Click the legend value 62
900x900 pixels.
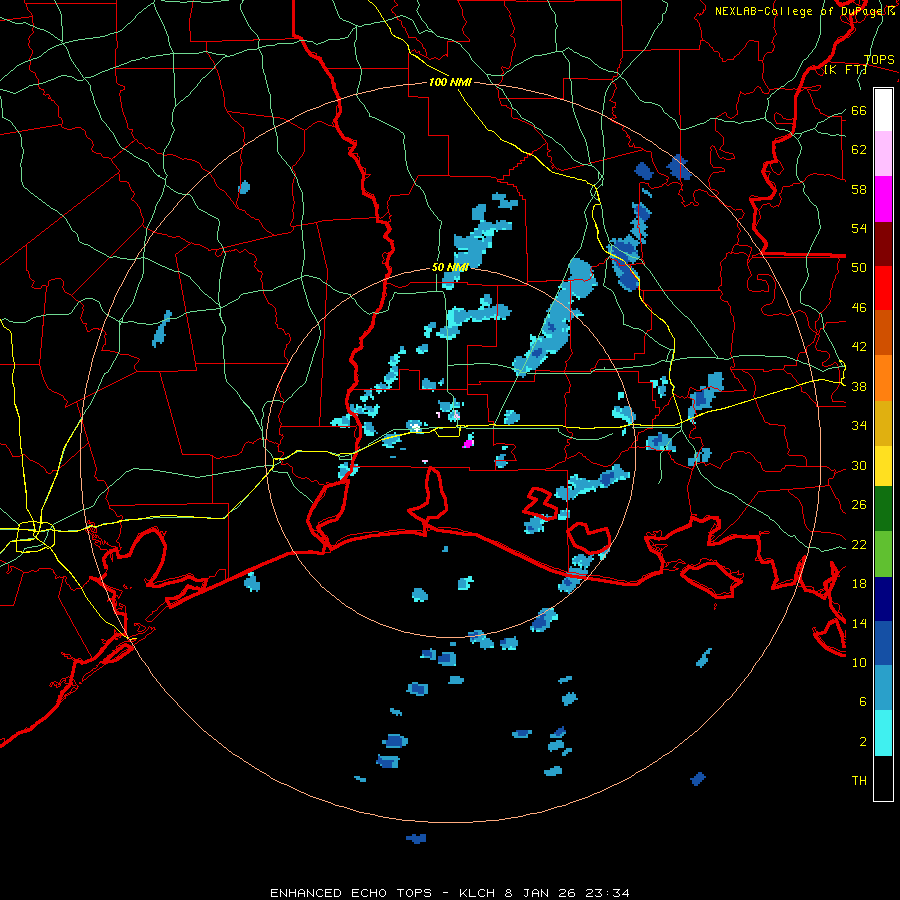pyautogui.click(x=859, y=150)
